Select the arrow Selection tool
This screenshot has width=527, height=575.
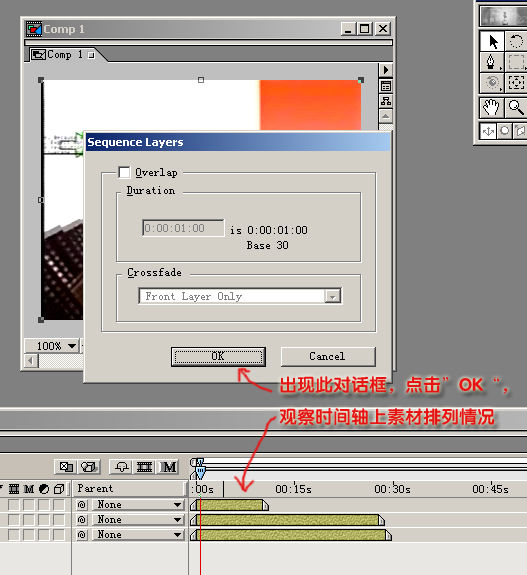point(493,41)
